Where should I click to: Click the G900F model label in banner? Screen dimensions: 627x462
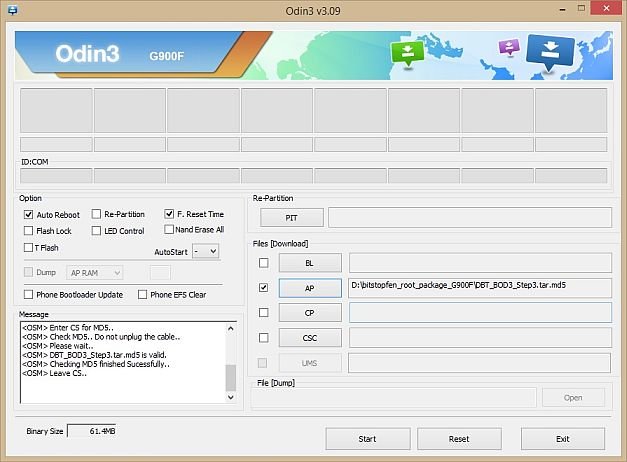point(167,56)
